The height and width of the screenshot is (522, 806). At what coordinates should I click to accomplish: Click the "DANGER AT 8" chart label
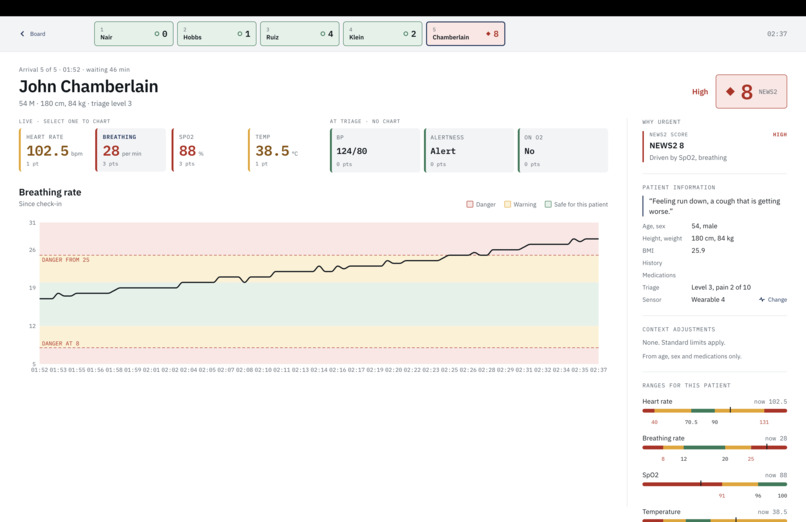click(60, 343)
